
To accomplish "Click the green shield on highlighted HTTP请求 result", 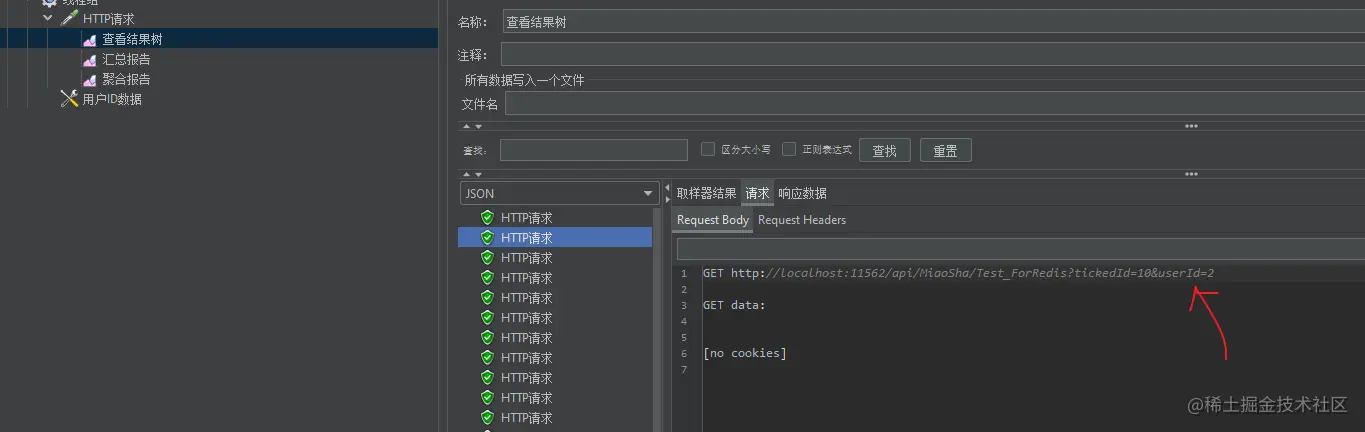I will pyautogui.click(x=487, y=238).
